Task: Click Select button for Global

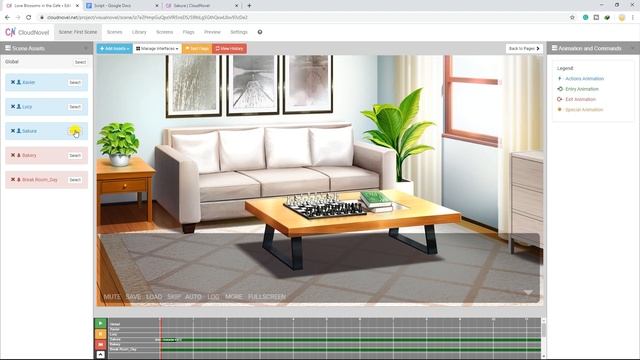Action: click(x=80, y=62)
